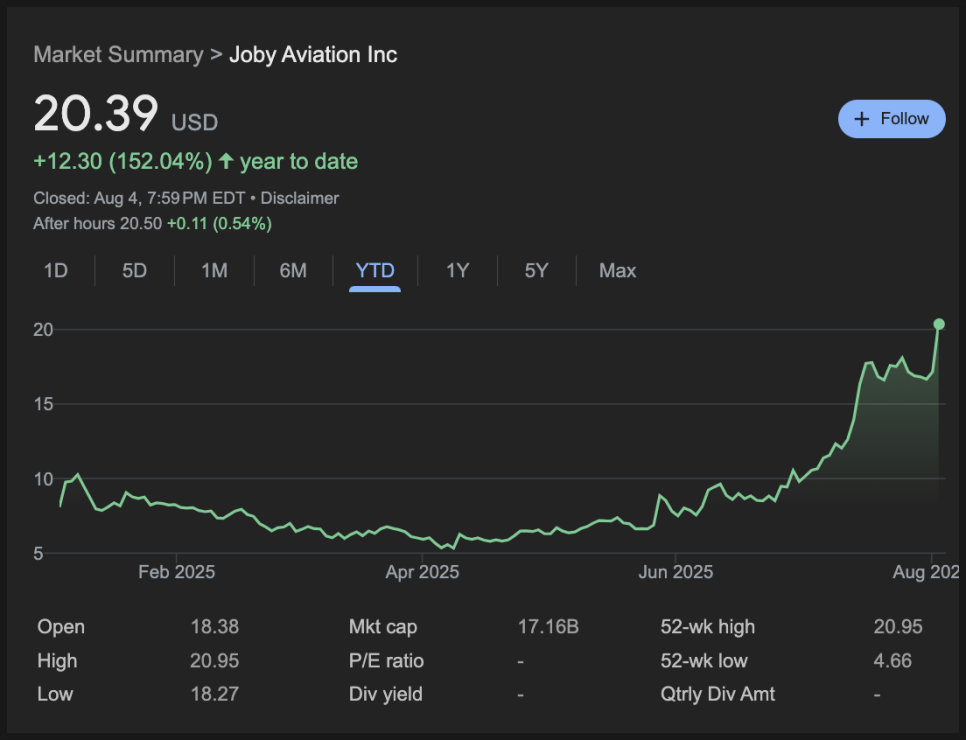Click the Jun 2025 axis label

[x=676, y=572]
